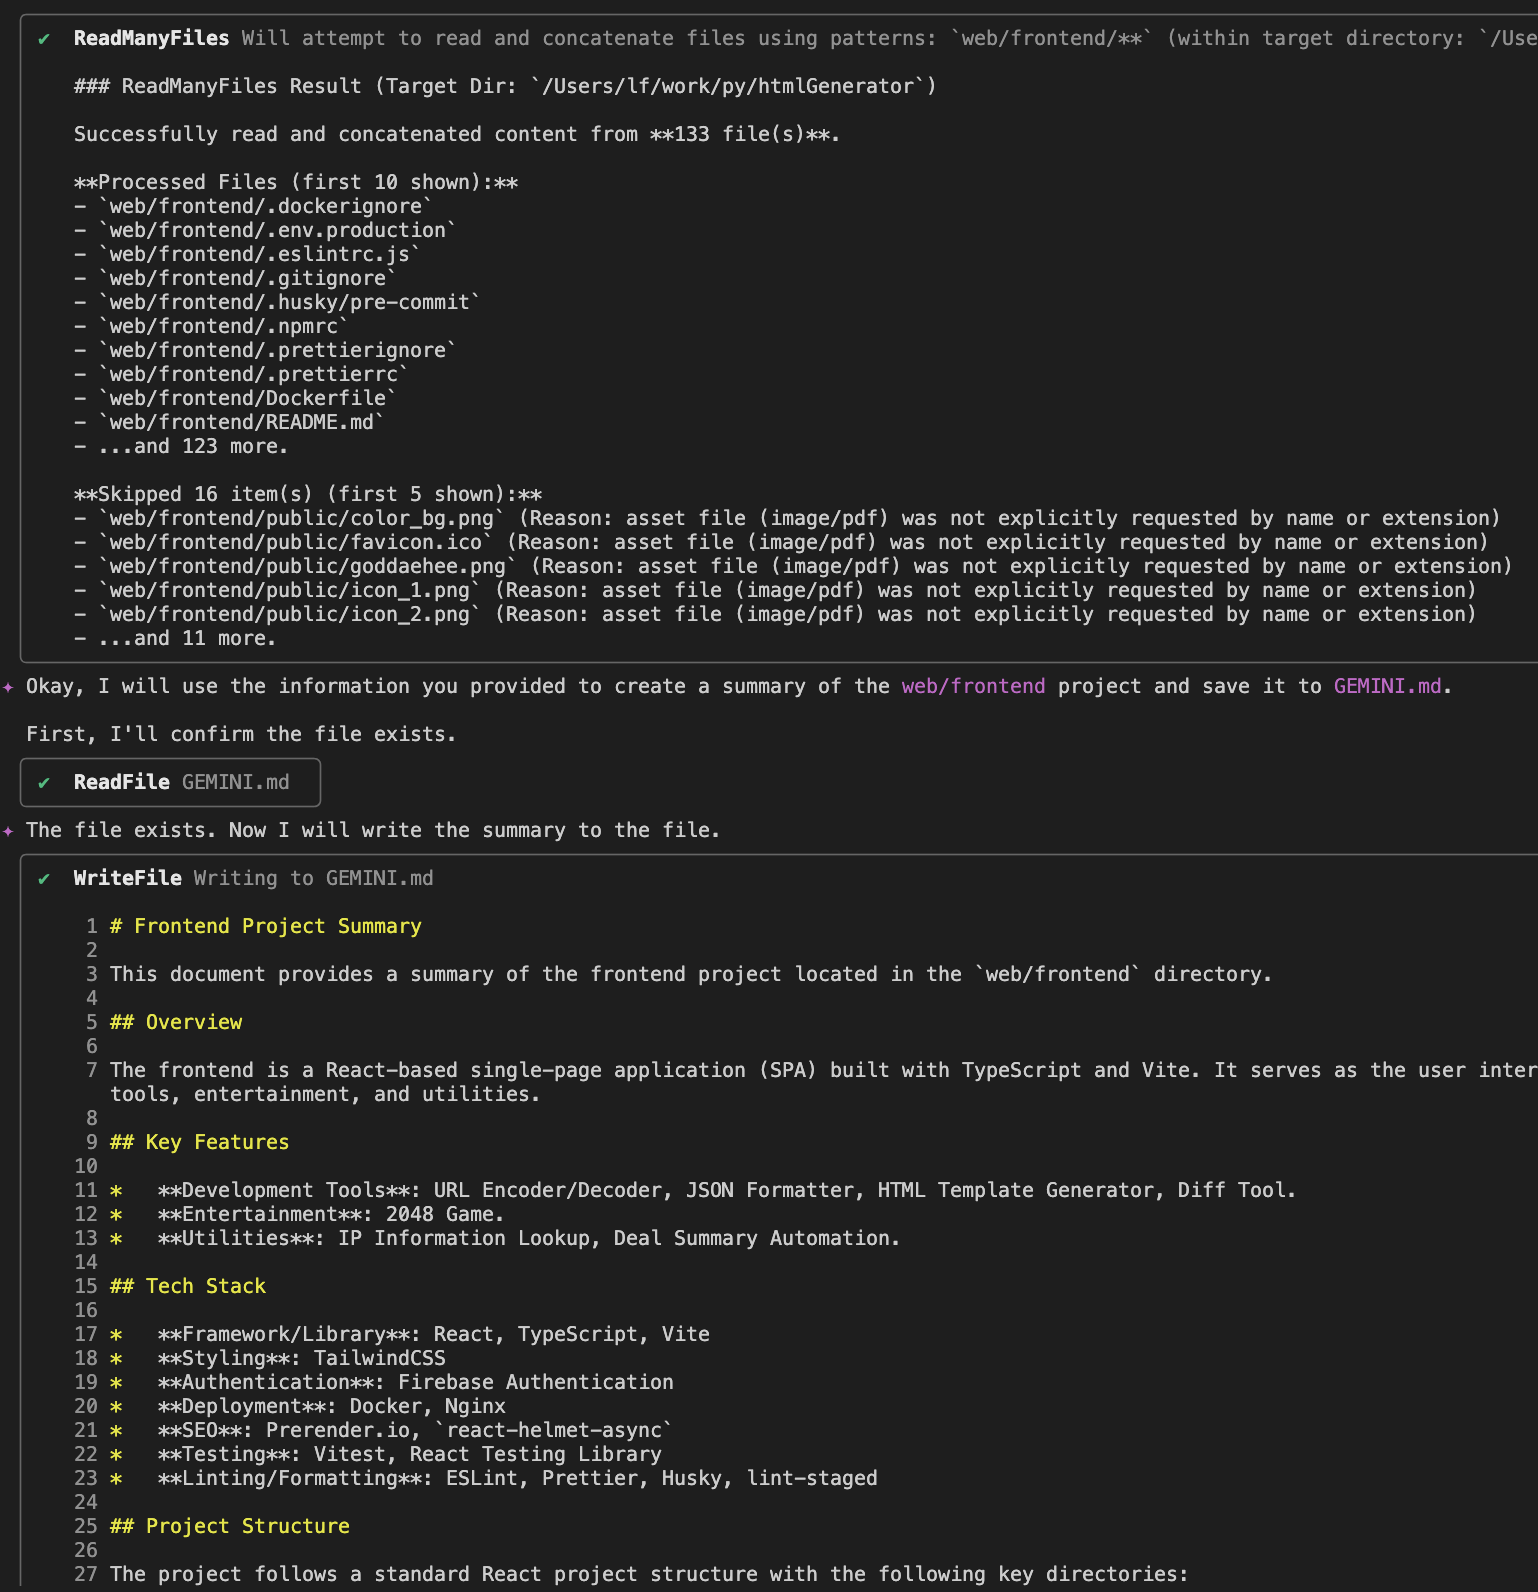Image resolution: width=1538 pixels, height=1592 pixels.
Task: Click the **Development Tools** line 11
Action: click(703, 1190)
